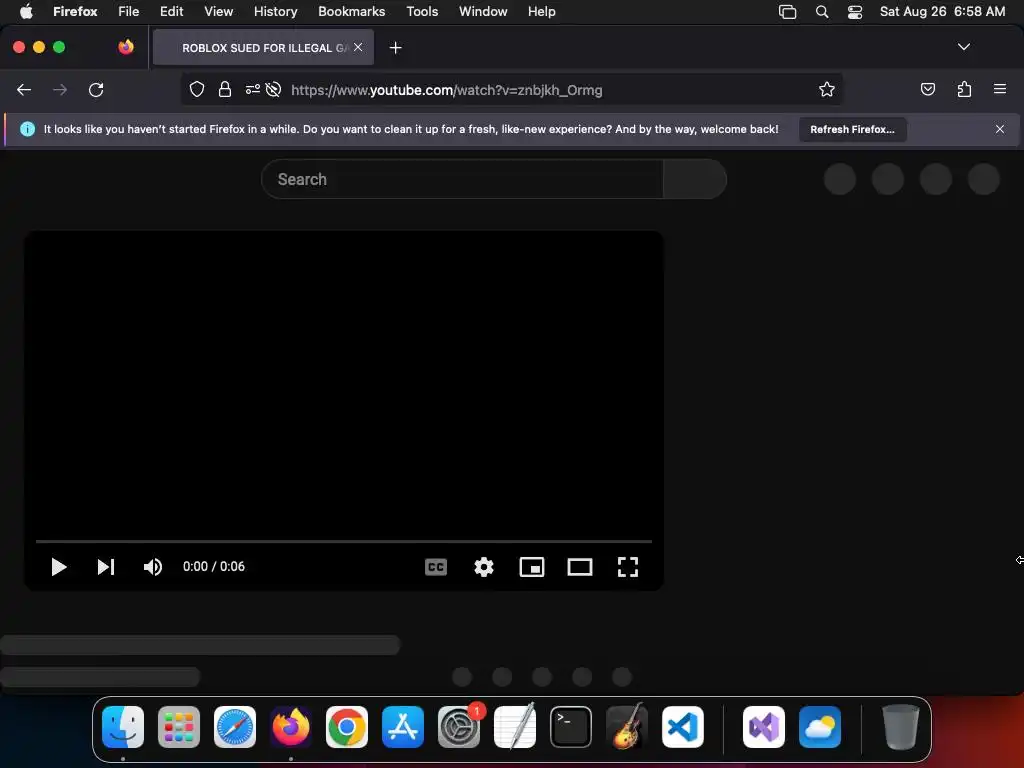Open the Tools menu
This screenshot has width=1024, height=768.
422,11
